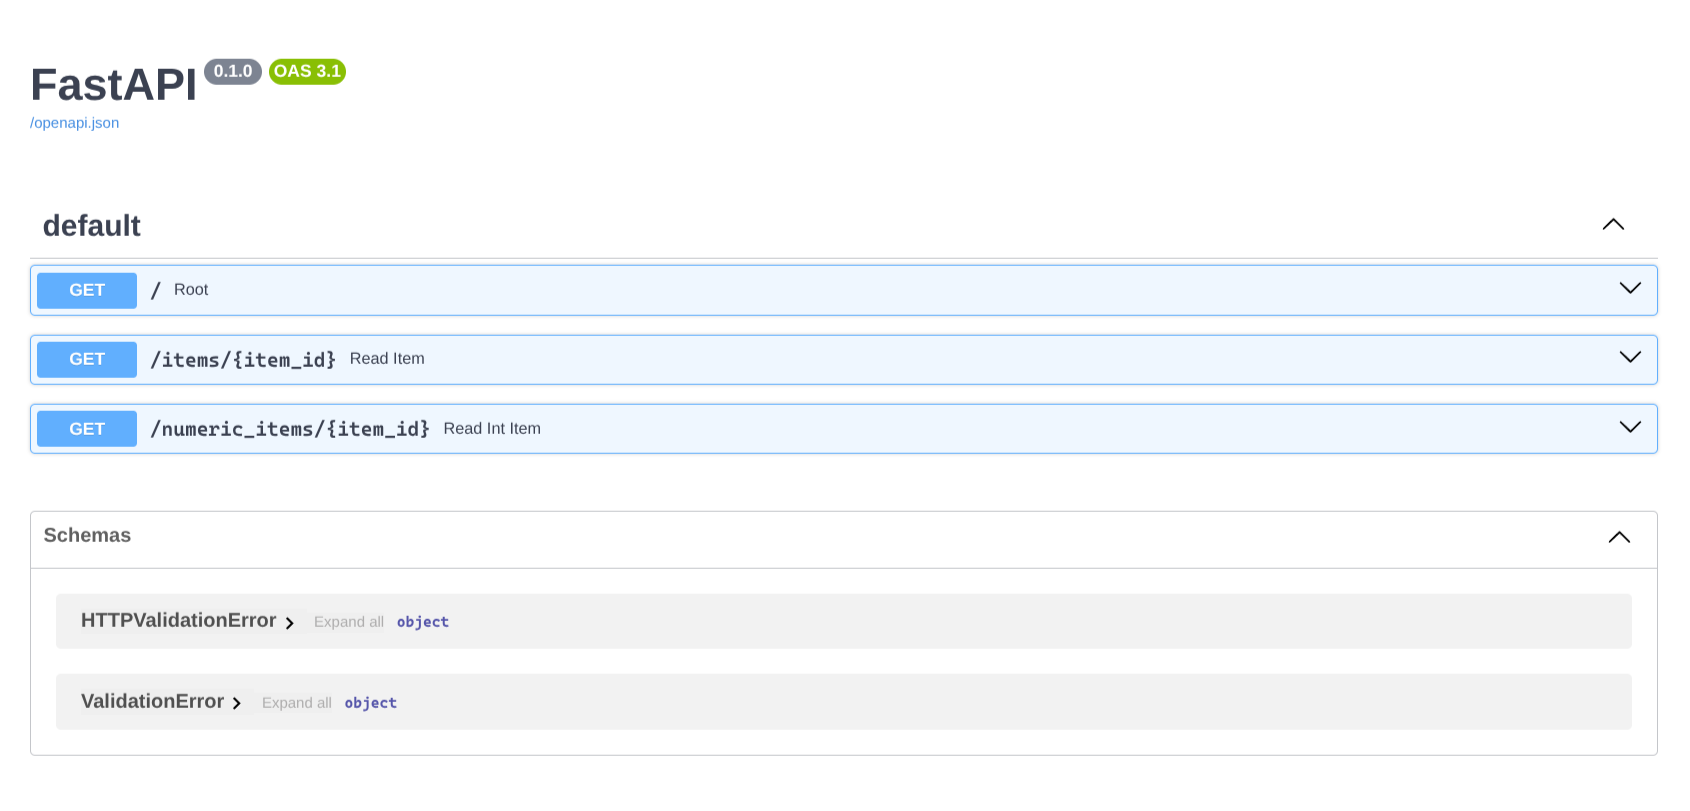Click HTTPValidationError schema name
Viewport: 1690px width, 811px height.
click(179, 620)
